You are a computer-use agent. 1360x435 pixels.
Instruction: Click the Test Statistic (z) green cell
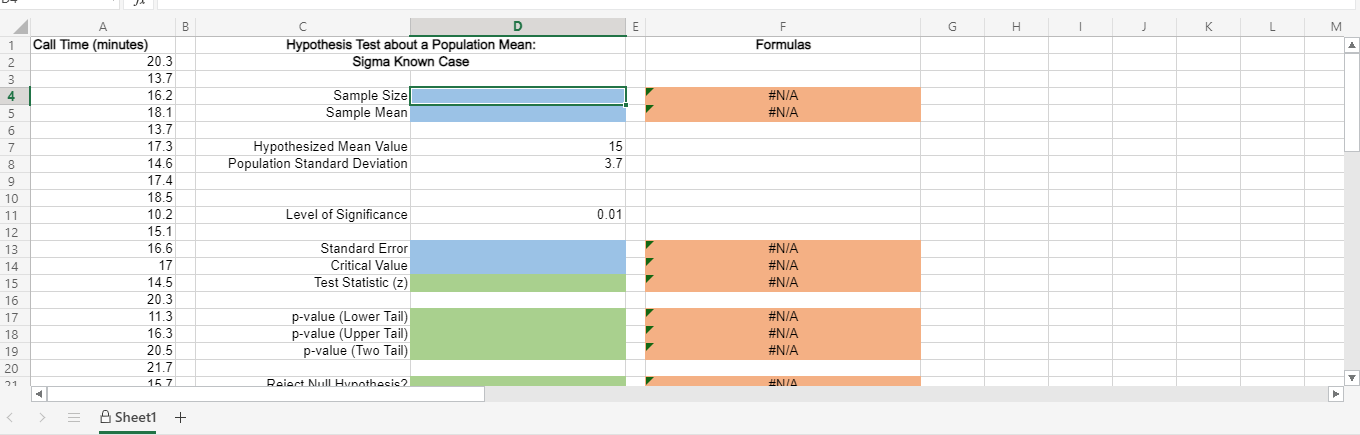(x=518, y=283)
